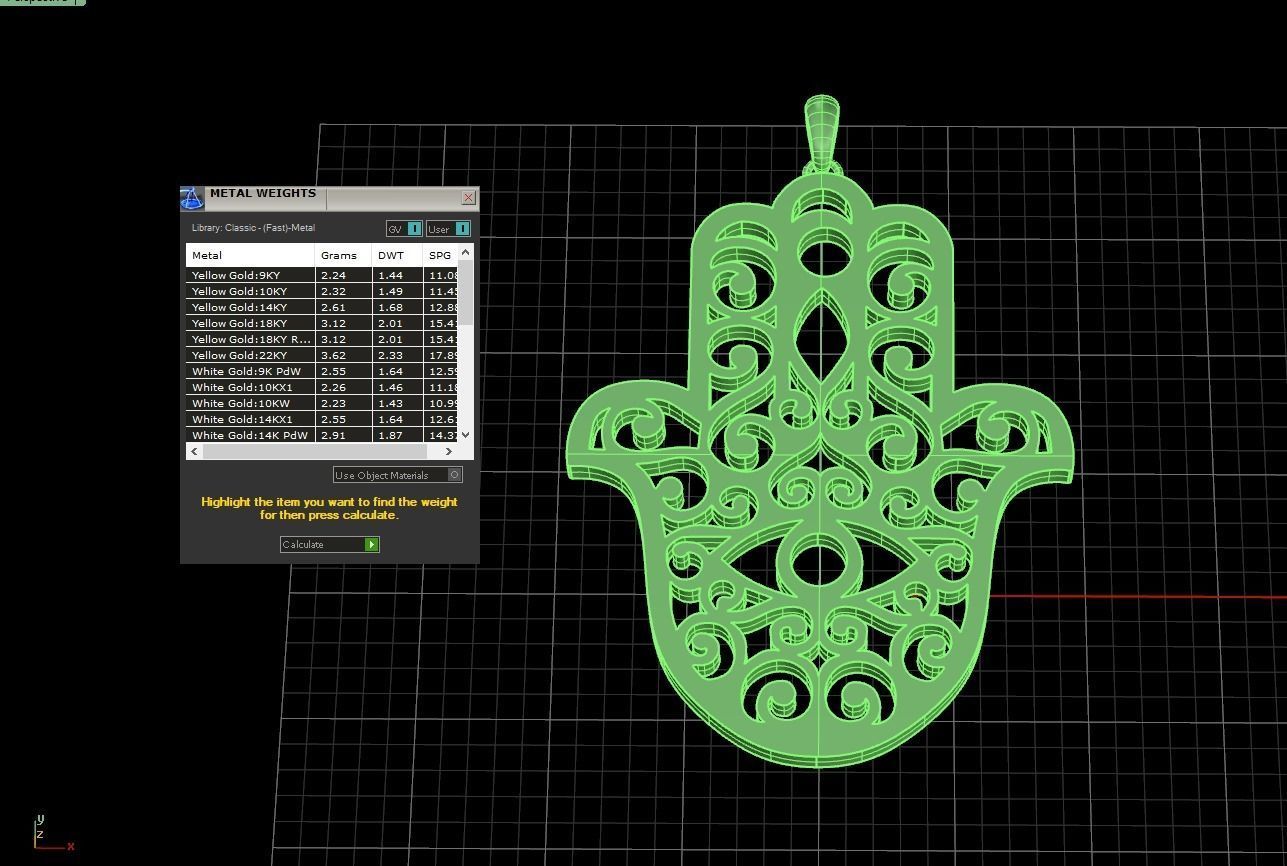Sort by the Grams column header
Image resolution: width=1287 pixels, height=866 pixels.
tap(343, 255)
